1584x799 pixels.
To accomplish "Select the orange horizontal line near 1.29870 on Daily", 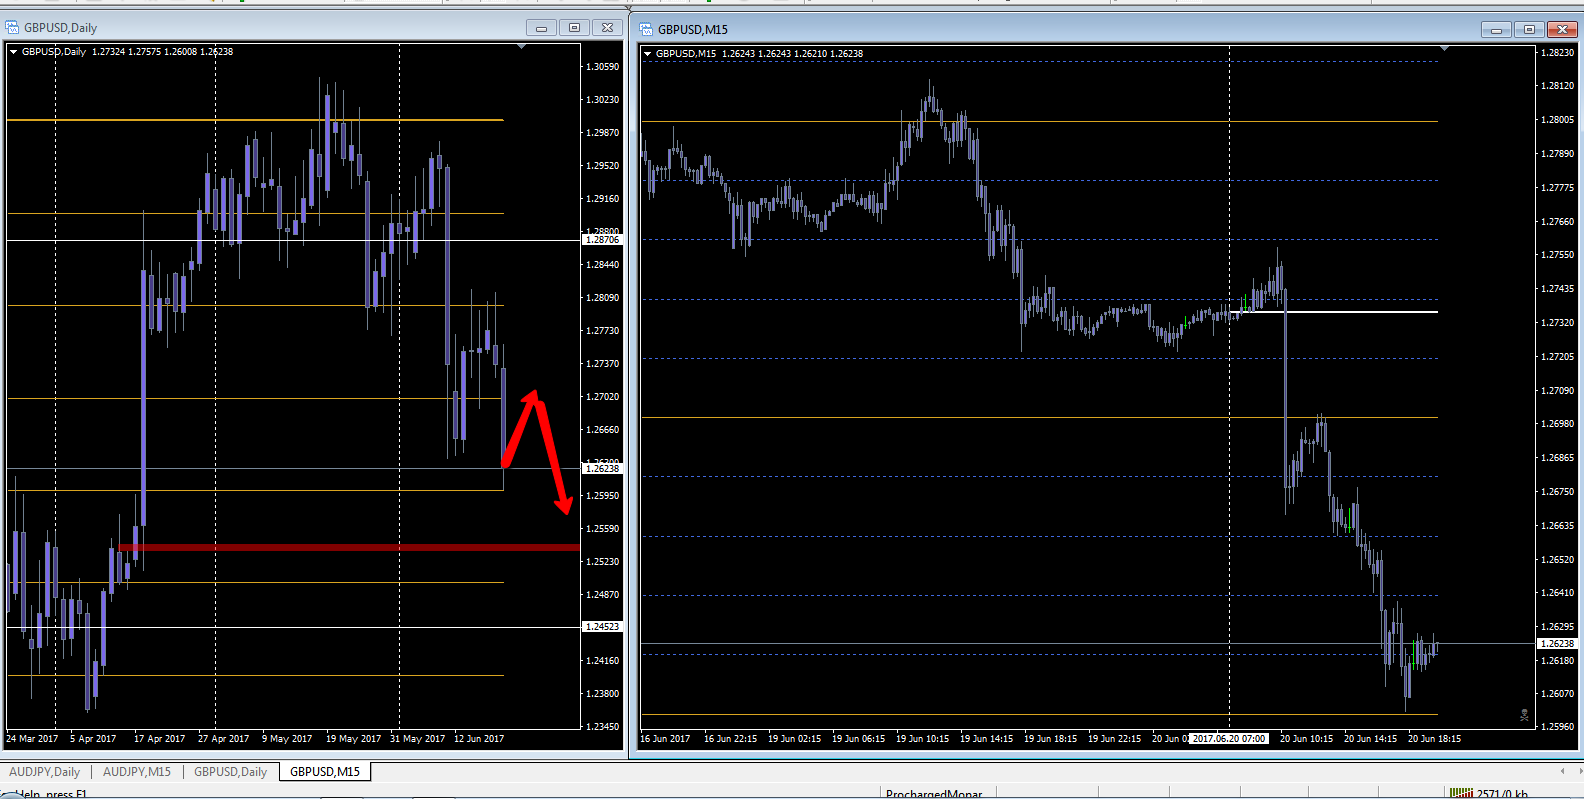I will tap(255, 120).
